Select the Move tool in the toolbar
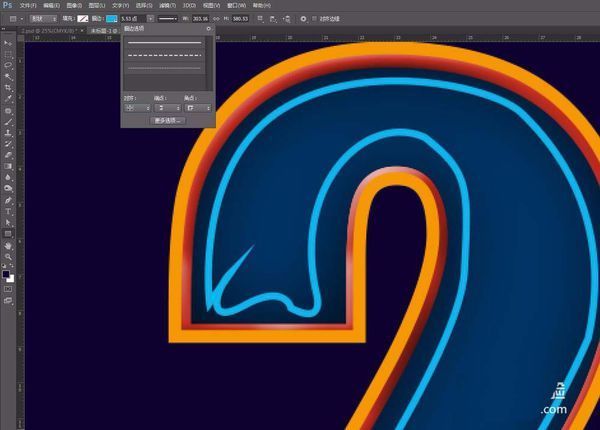This screenshot has height=430, width=600. (x=8, y=44)
